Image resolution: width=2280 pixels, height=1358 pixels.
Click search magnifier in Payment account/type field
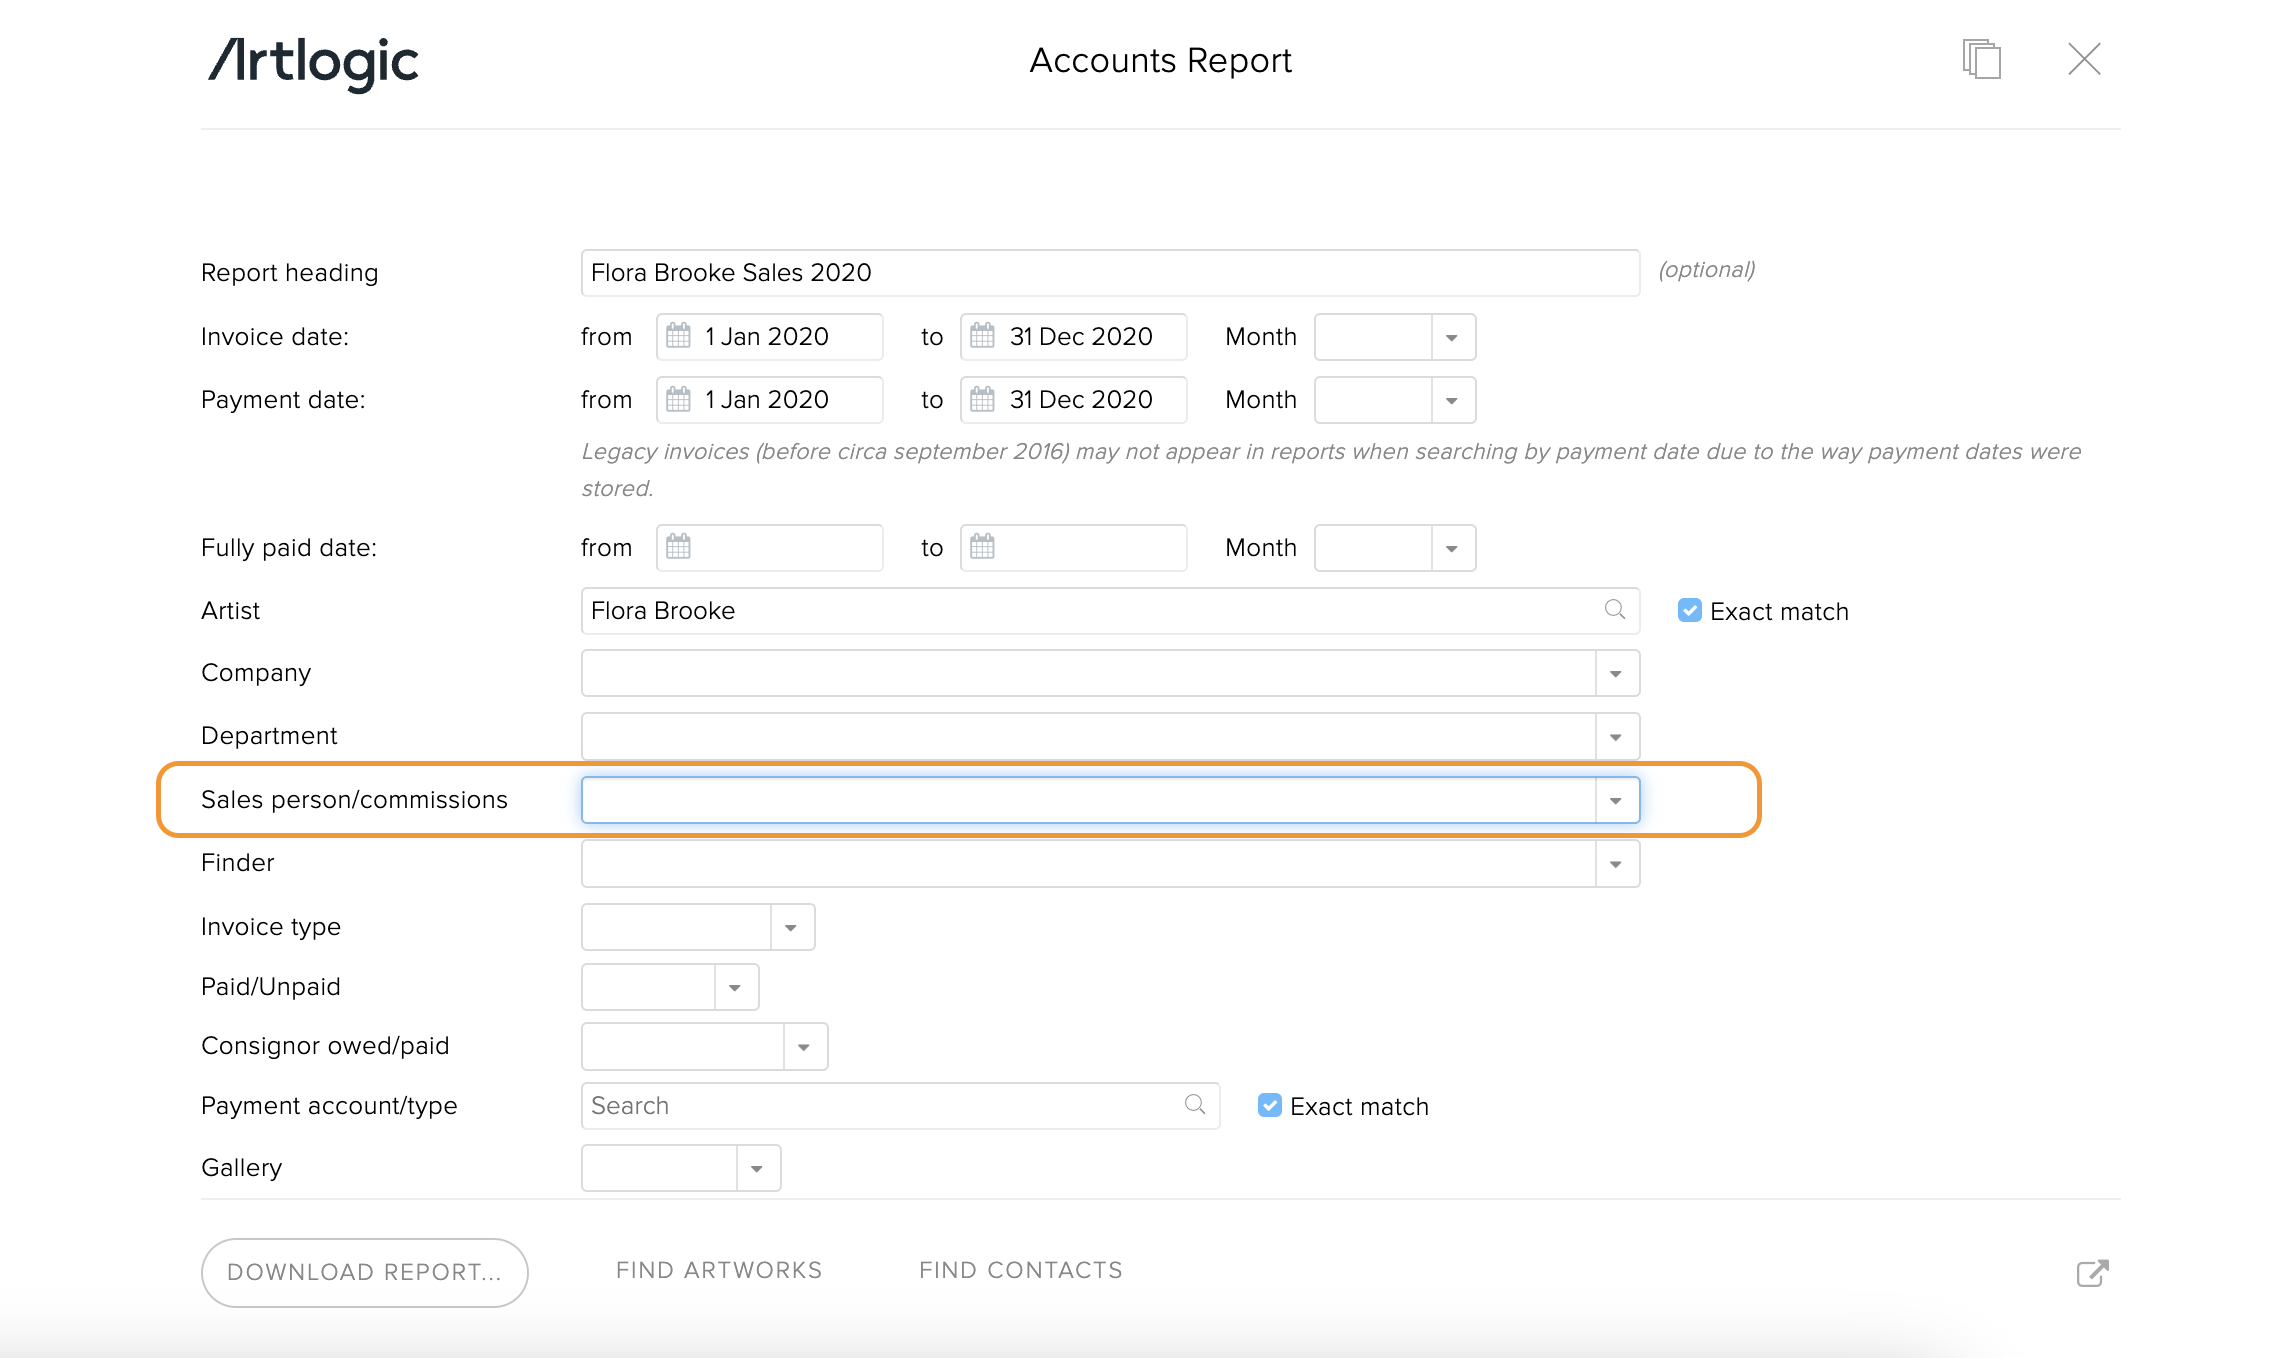1194,1105
